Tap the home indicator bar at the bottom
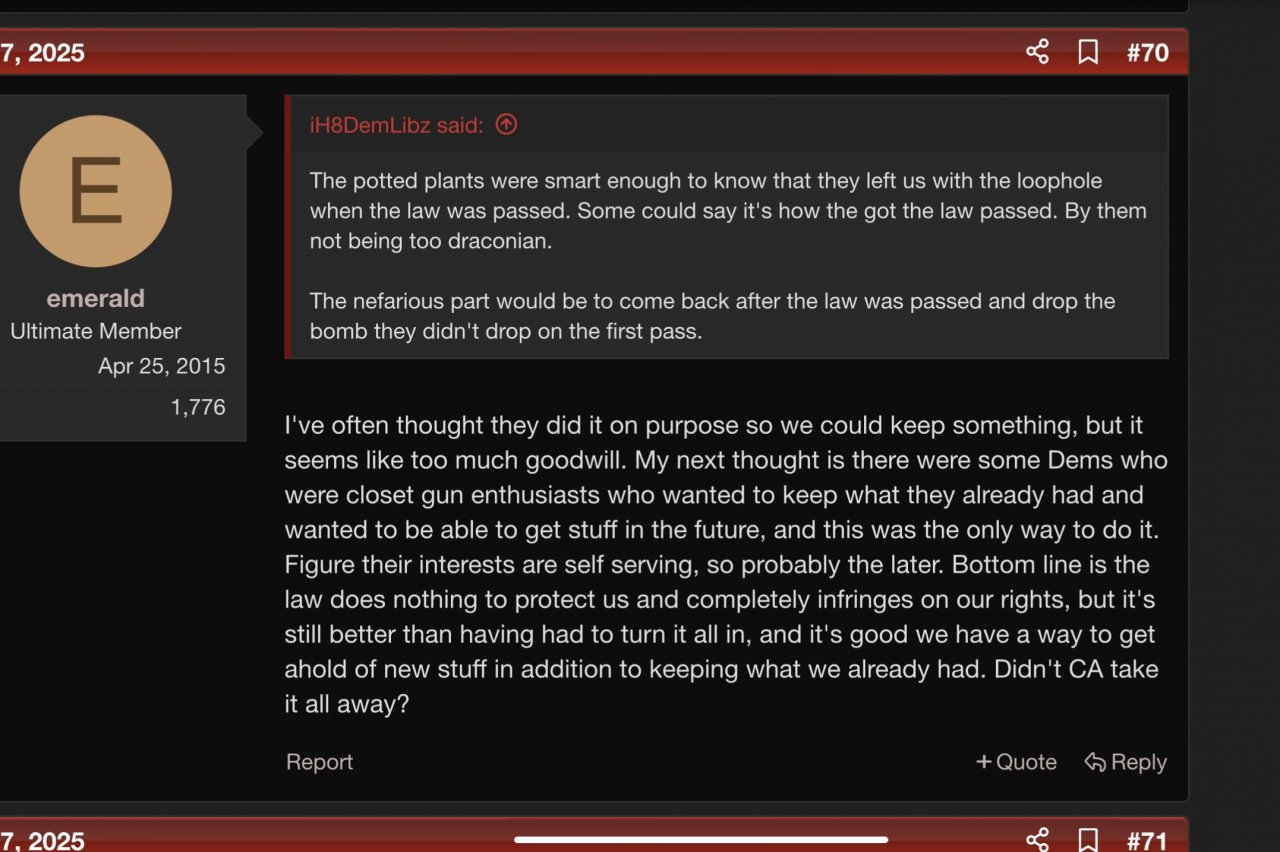 (x=701, y=839)
